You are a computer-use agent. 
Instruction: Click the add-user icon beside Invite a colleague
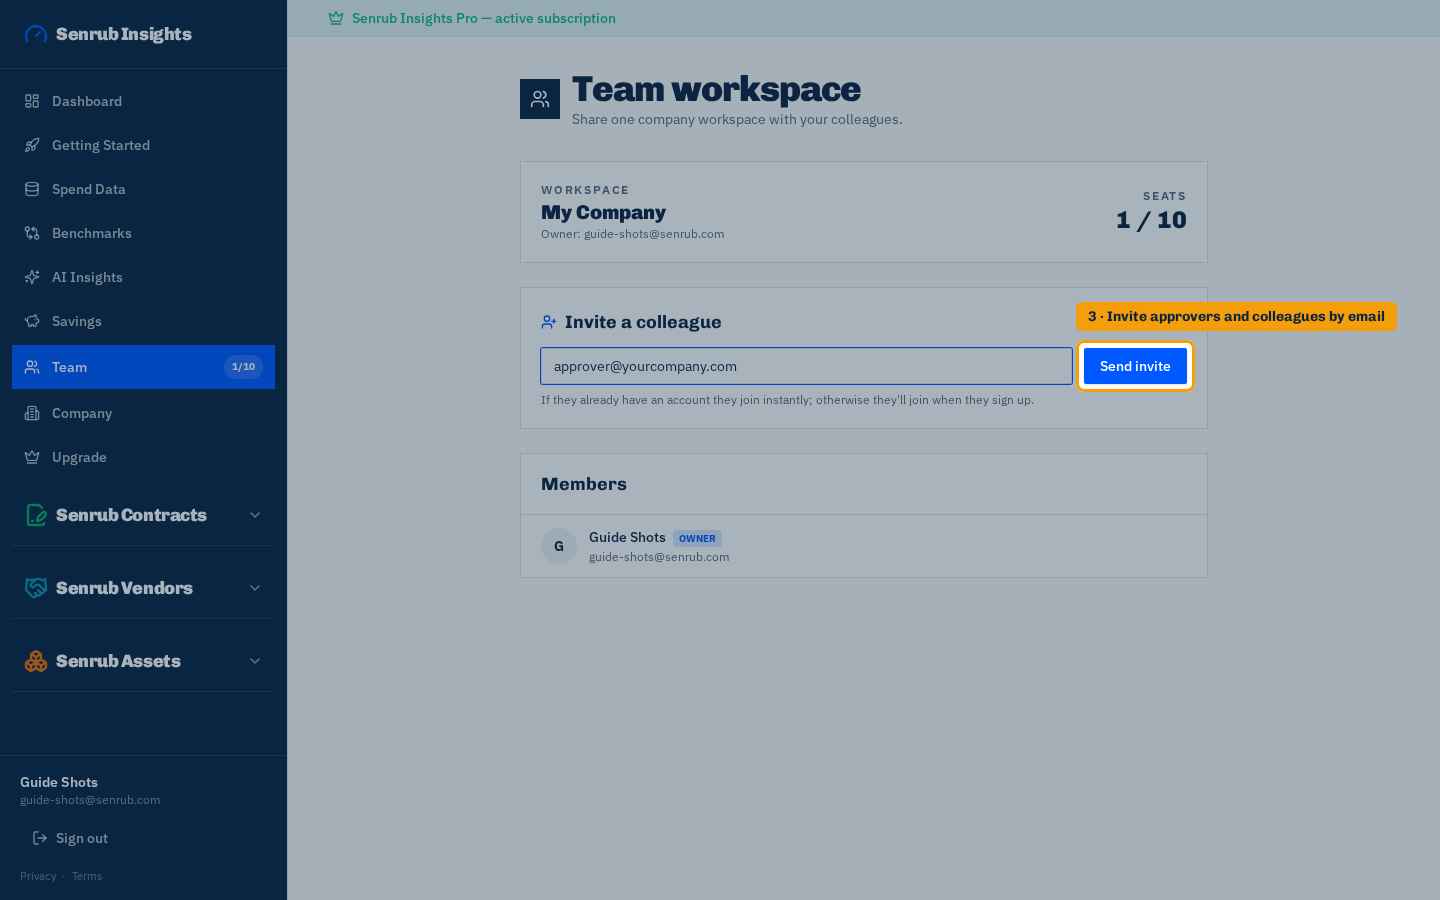point(549,322)
